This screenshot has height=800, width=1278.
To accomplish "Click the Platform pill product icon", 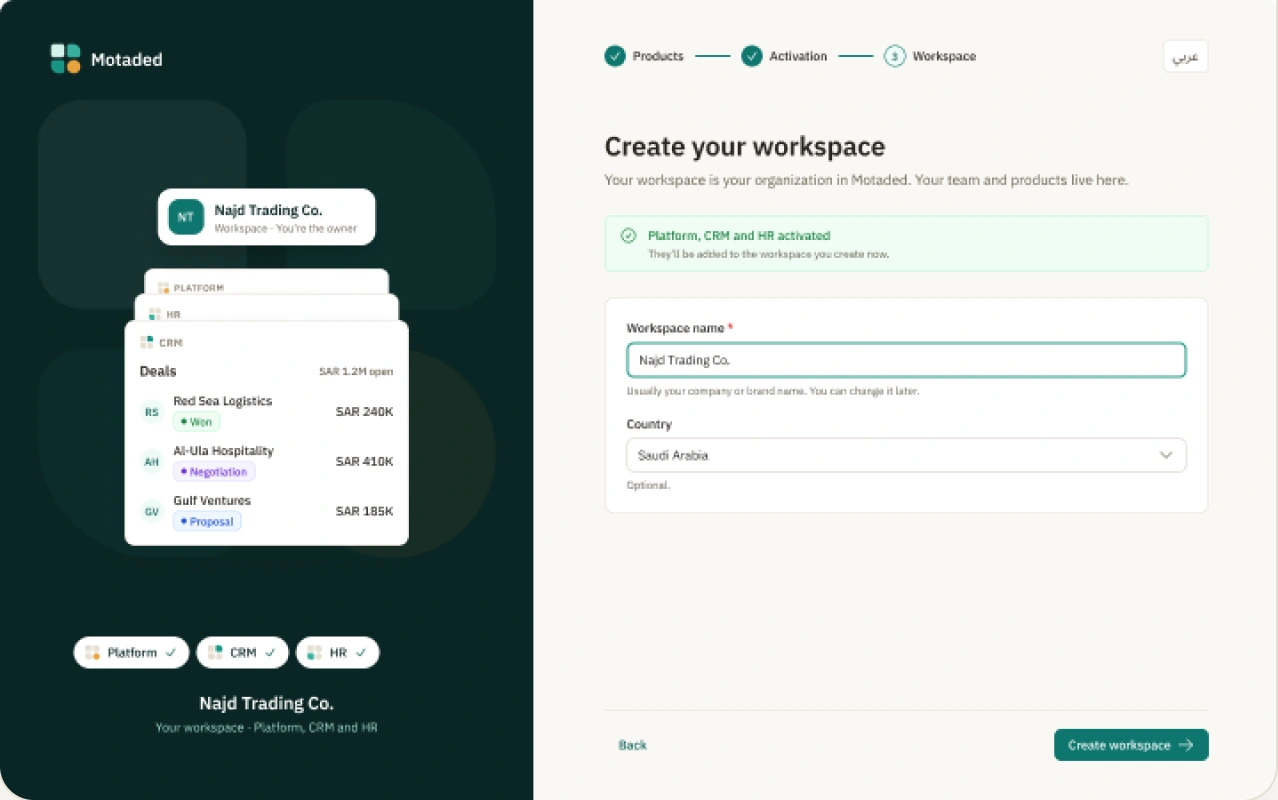I will click(93, 652).
